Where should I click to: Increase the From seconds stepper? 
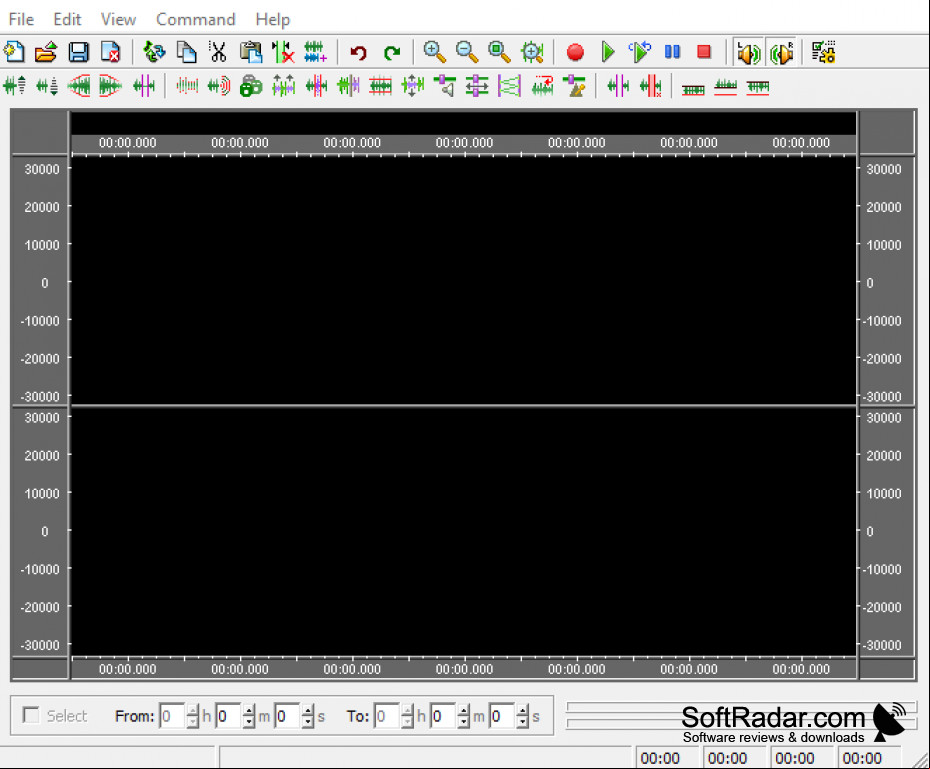click(307, 710)
